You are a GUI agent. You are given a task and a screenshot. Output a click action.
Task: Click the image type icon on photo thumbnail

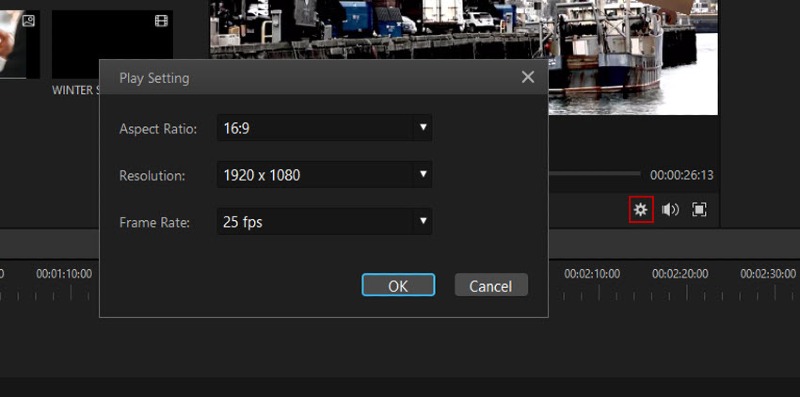tap(29, 21)
